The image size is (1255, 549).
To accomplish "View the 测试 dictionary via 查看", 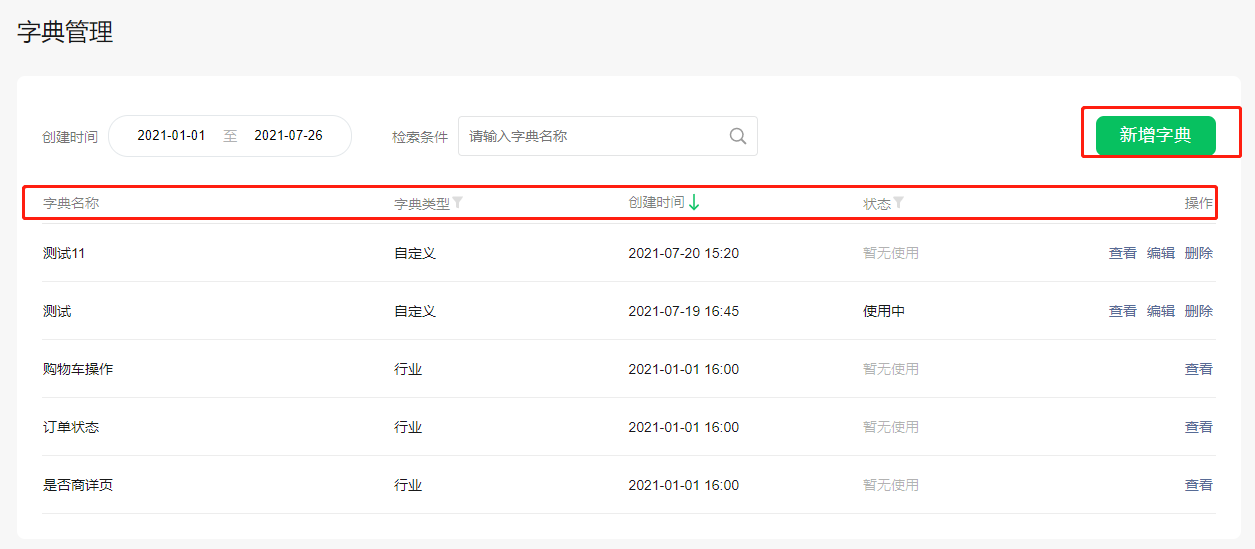I will tap(1122, 311).
